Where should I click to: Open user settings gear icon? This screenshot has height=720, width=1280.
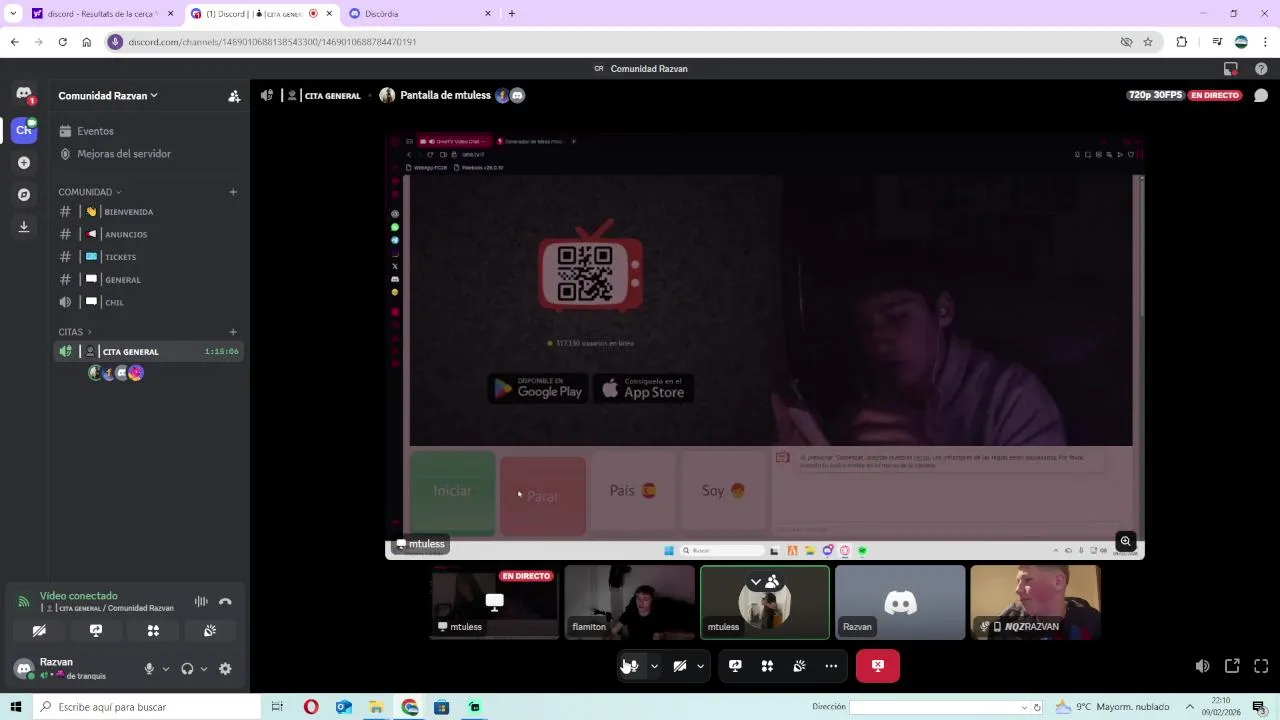click(225, 669)
